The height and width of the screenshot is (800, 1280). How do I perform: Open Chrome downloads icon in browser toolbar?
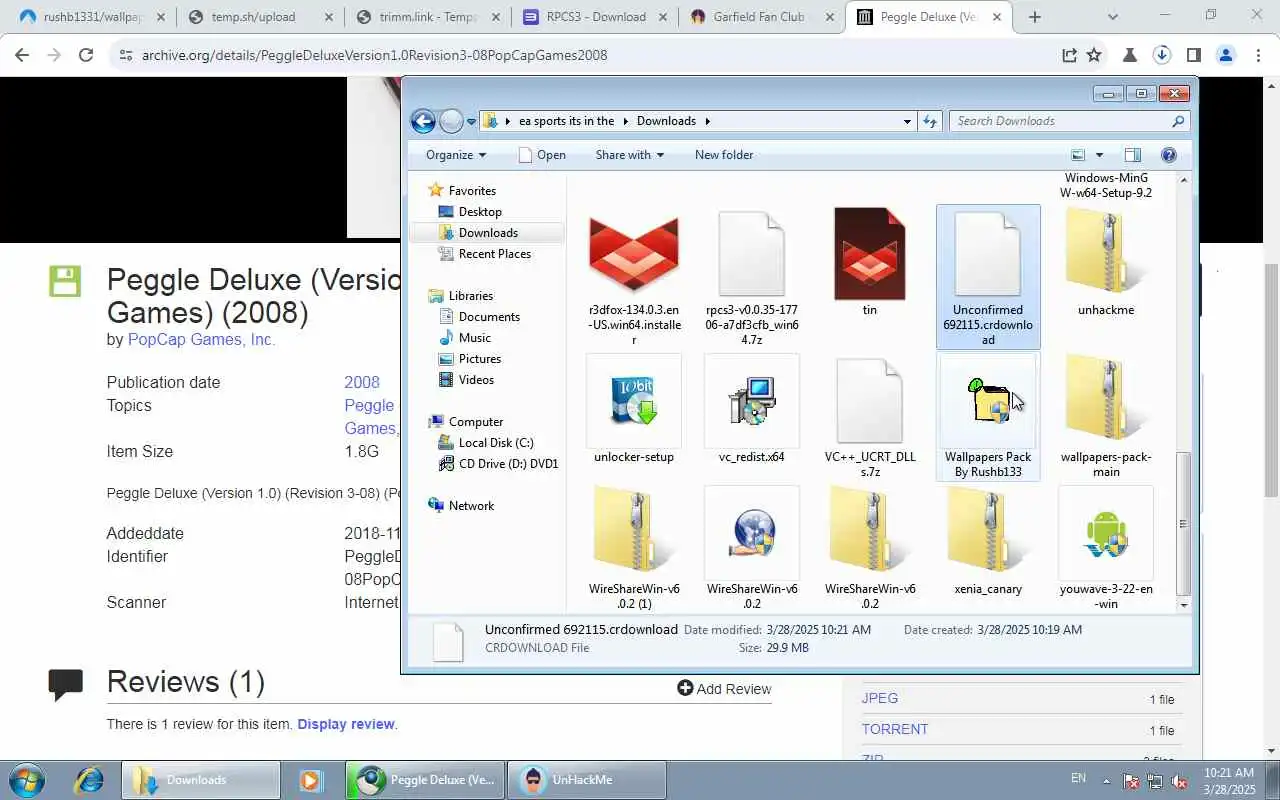1162,55
